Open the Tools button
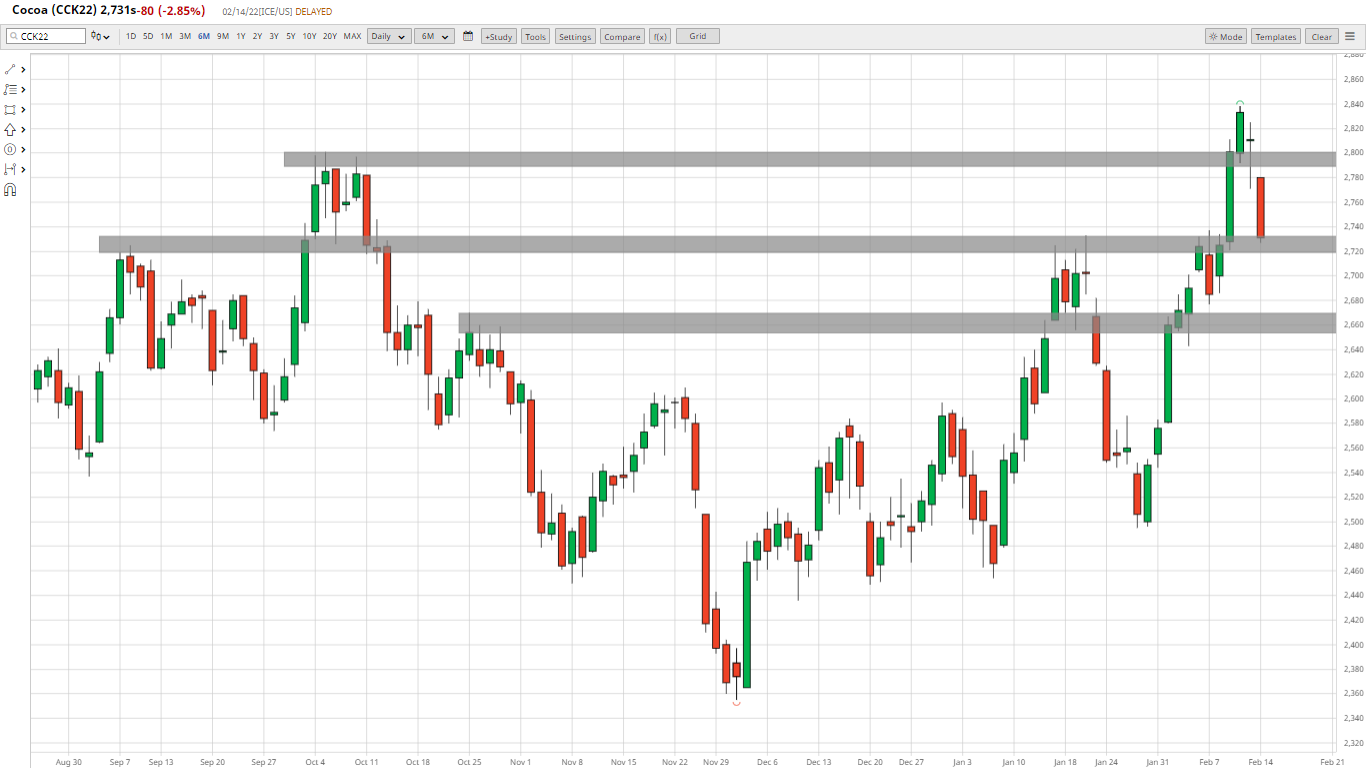The height and width of the screenshot is (768, 1366). tap(536, 36)
